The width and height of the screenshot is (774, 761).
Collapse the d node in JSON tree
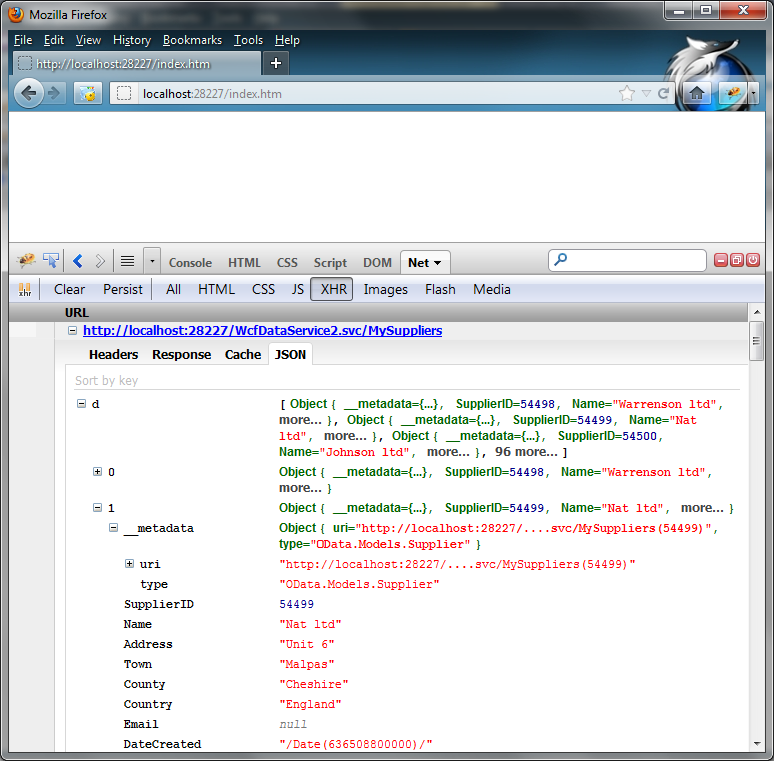pos(81,404)
